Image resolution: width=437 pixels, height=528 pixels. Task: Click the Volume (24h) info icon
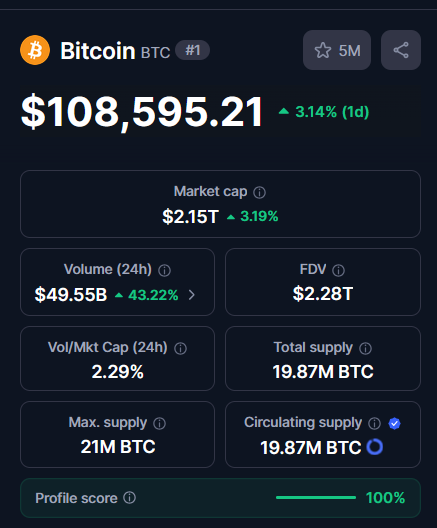(x=164, y=270)
